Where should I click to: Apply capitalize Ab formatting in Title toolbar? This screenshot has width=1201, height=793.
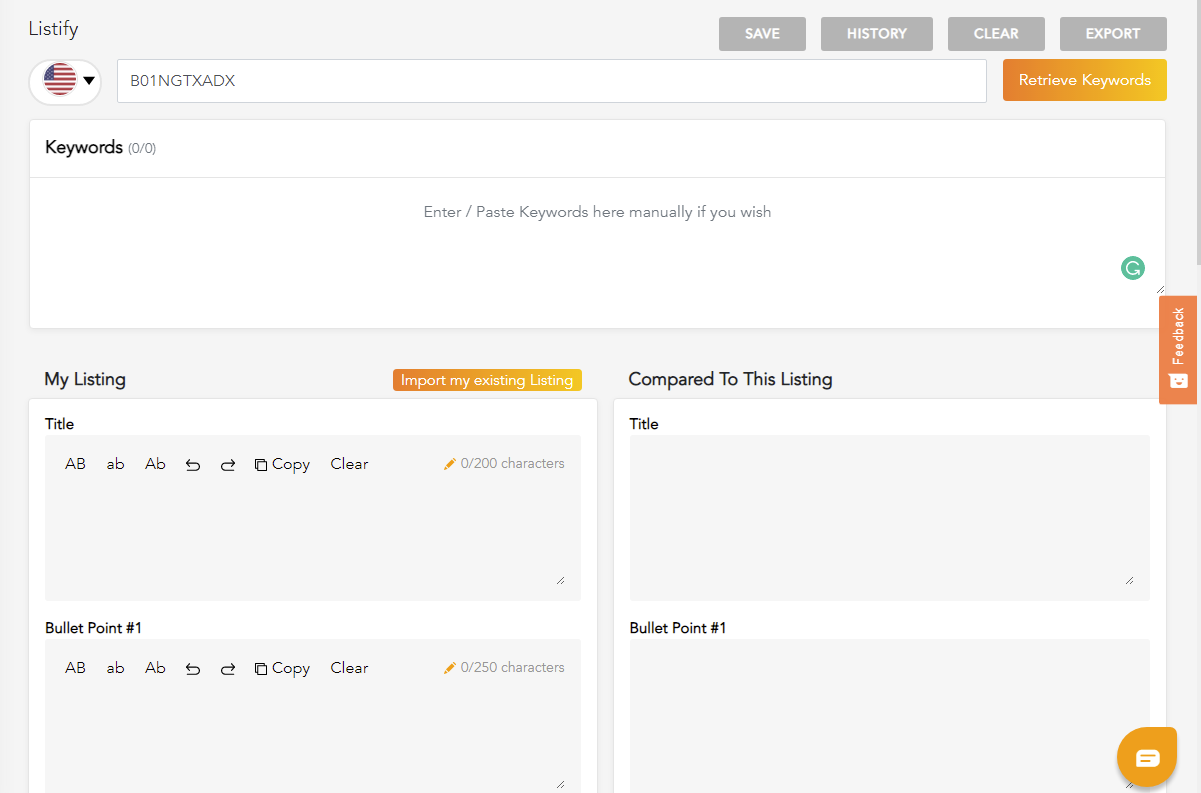[155, 464]
